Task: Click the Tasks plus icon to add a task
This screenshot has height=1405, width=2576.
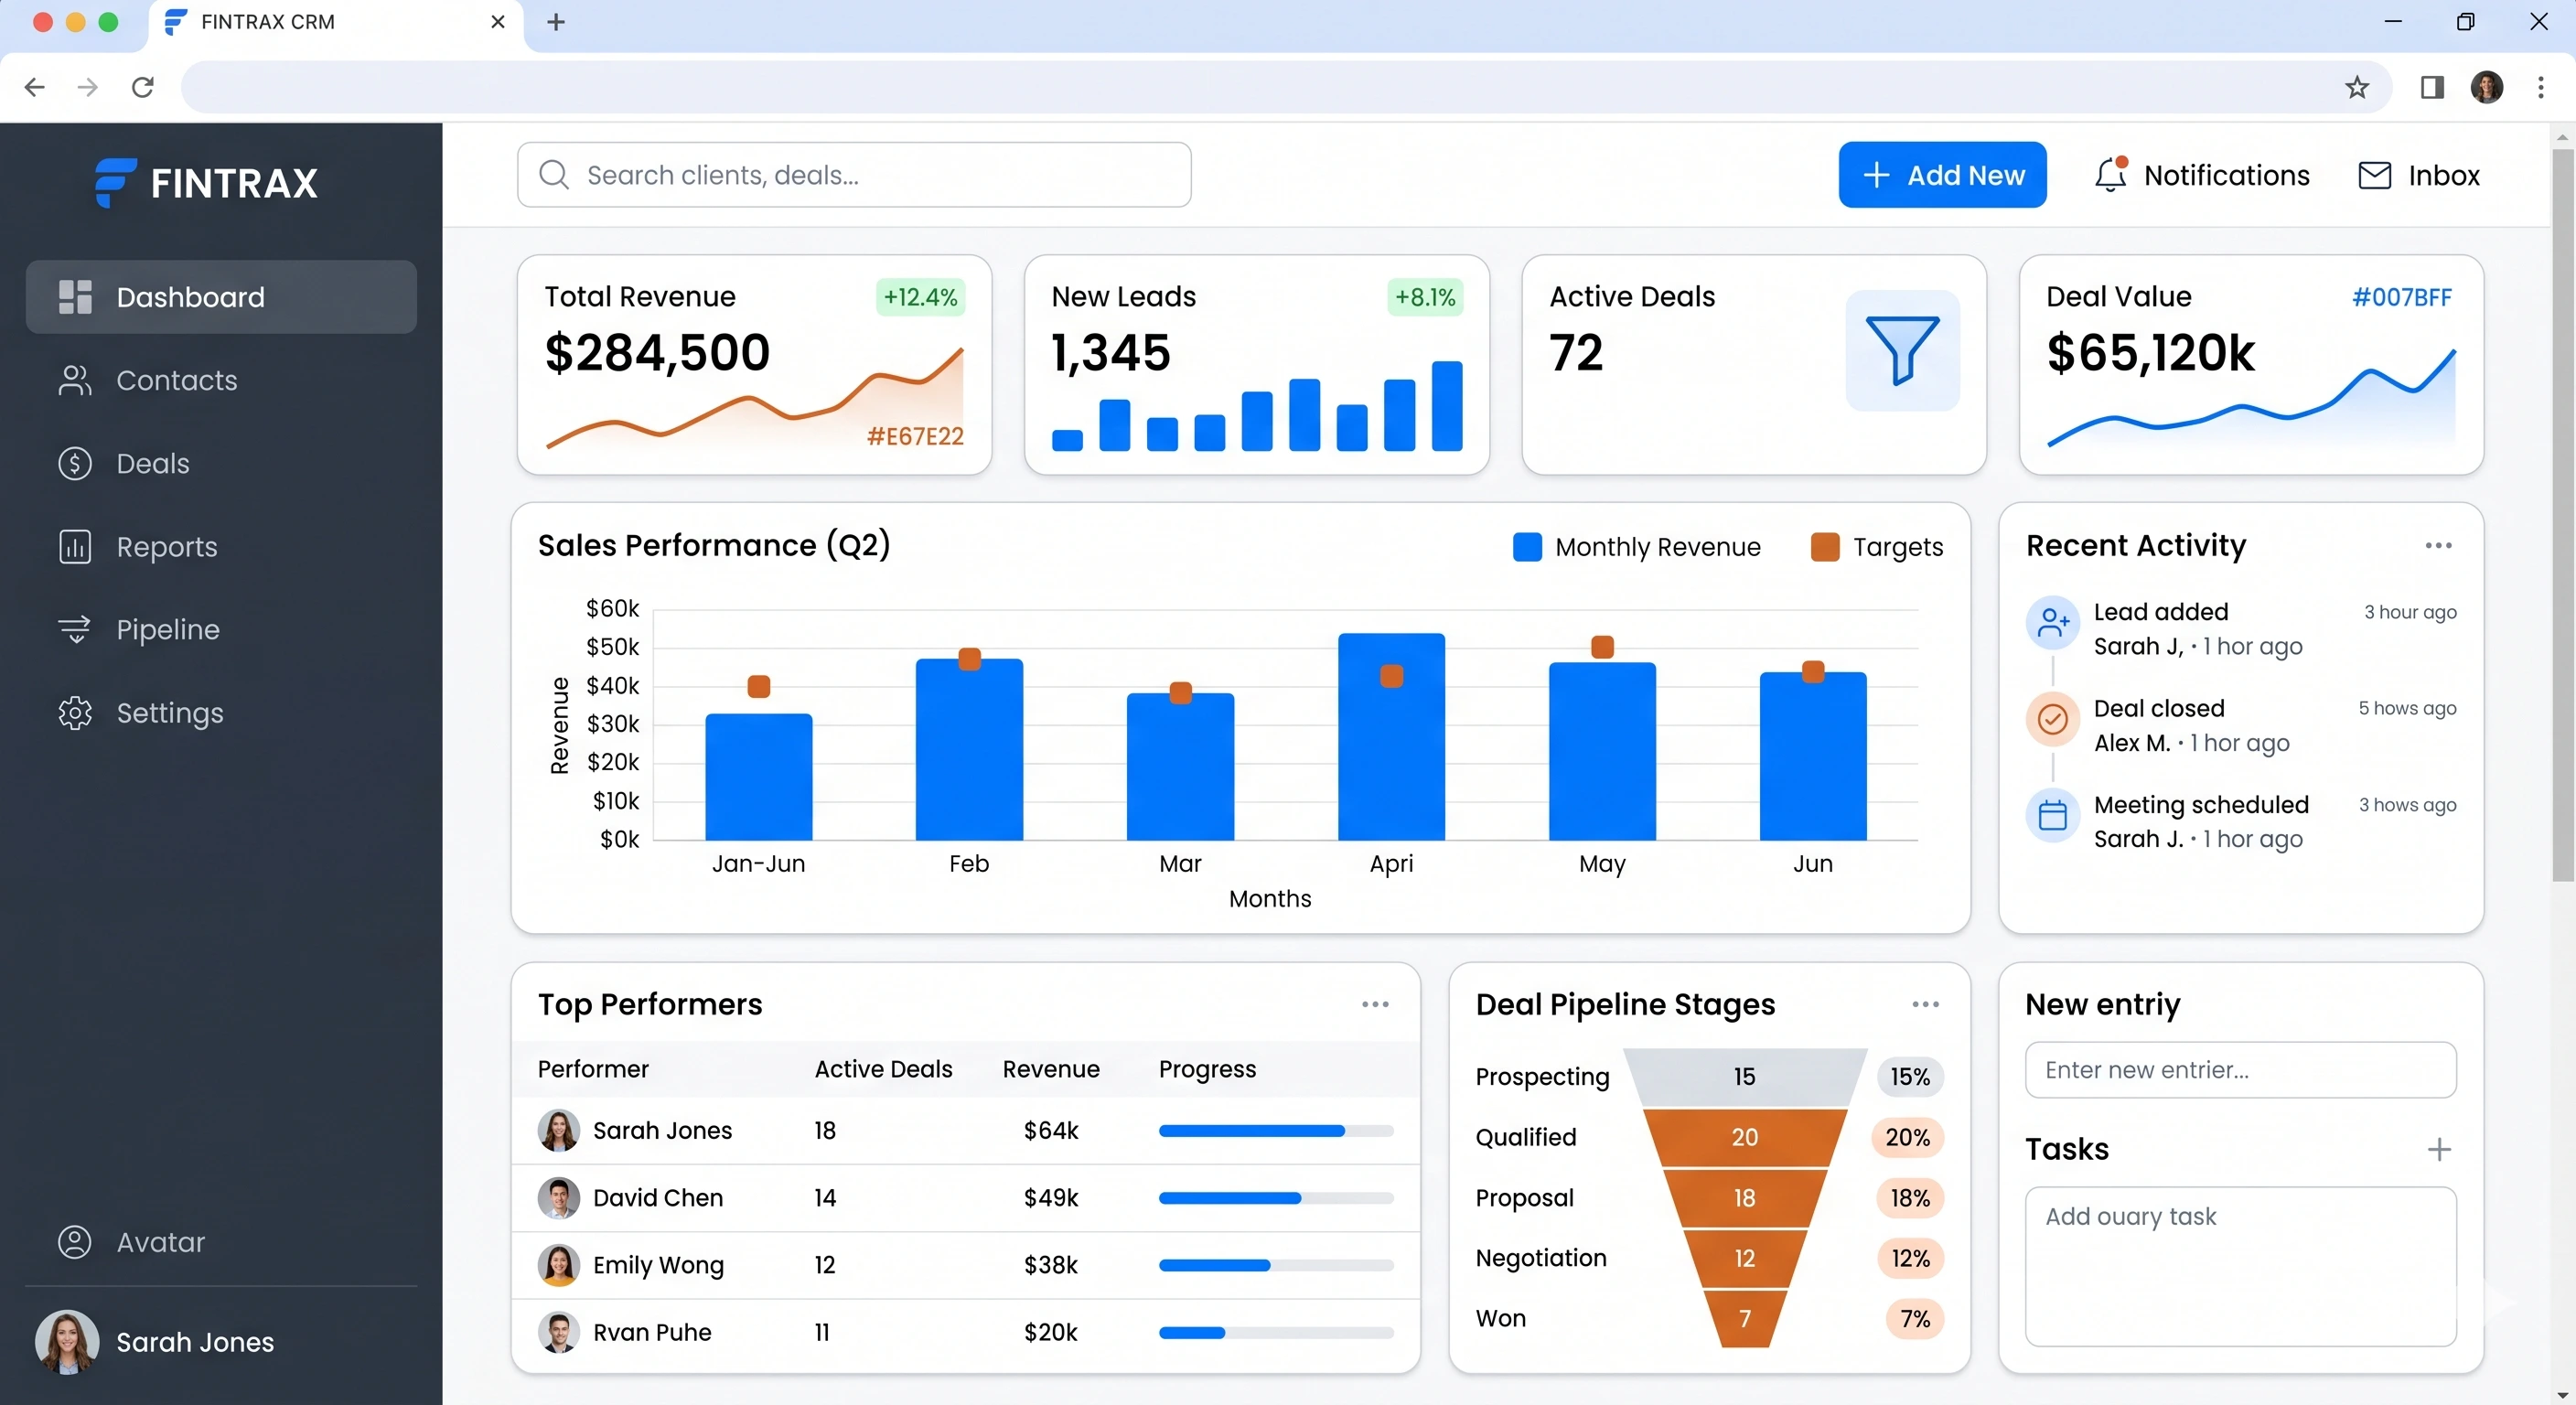Action: pos(2439,1149)
